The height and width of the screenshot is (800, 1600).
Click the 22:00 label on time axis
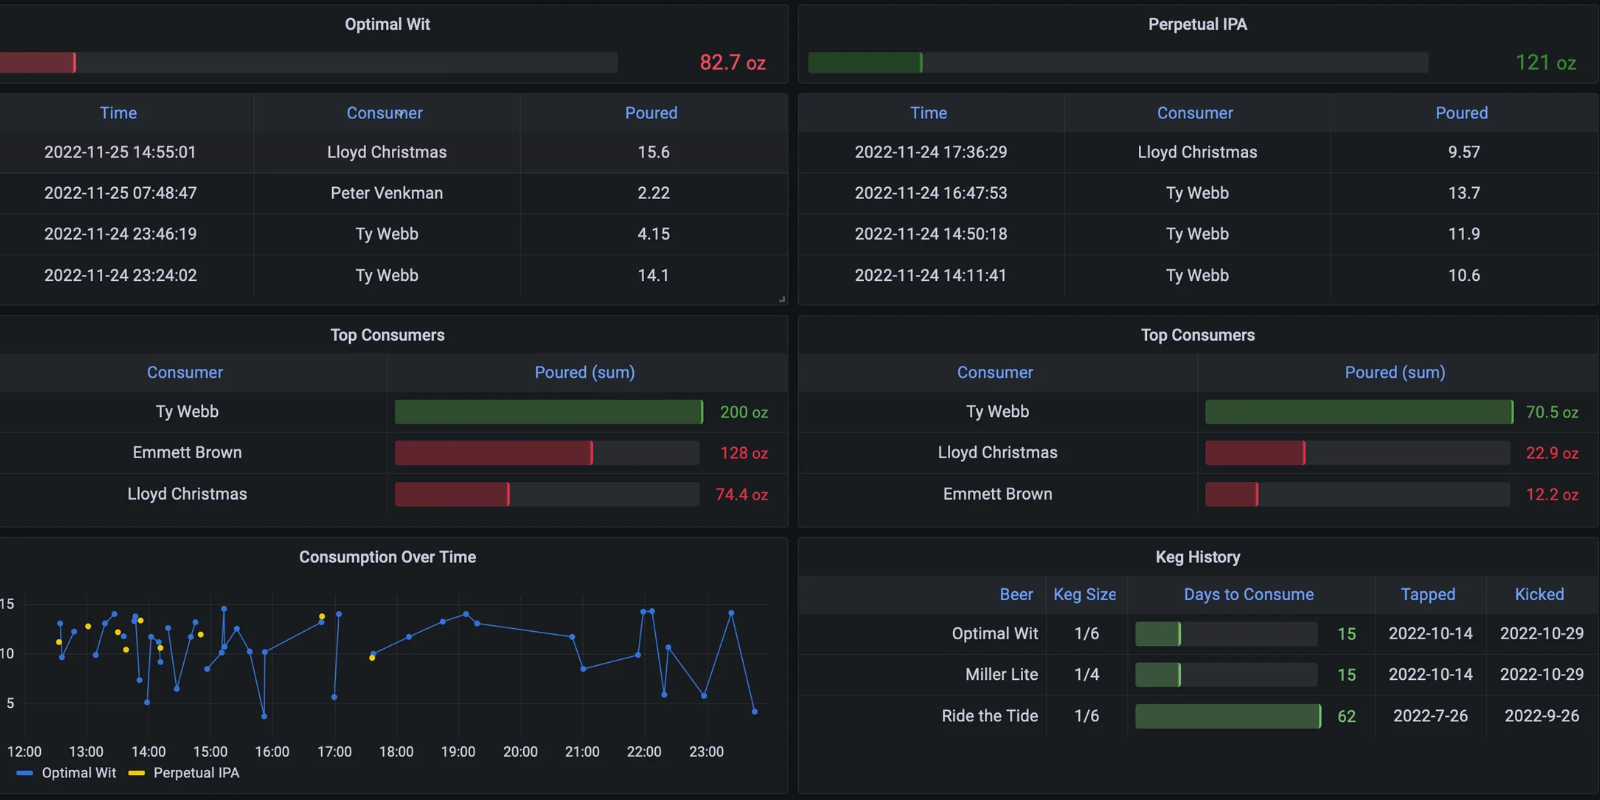(x=644, y=752)
